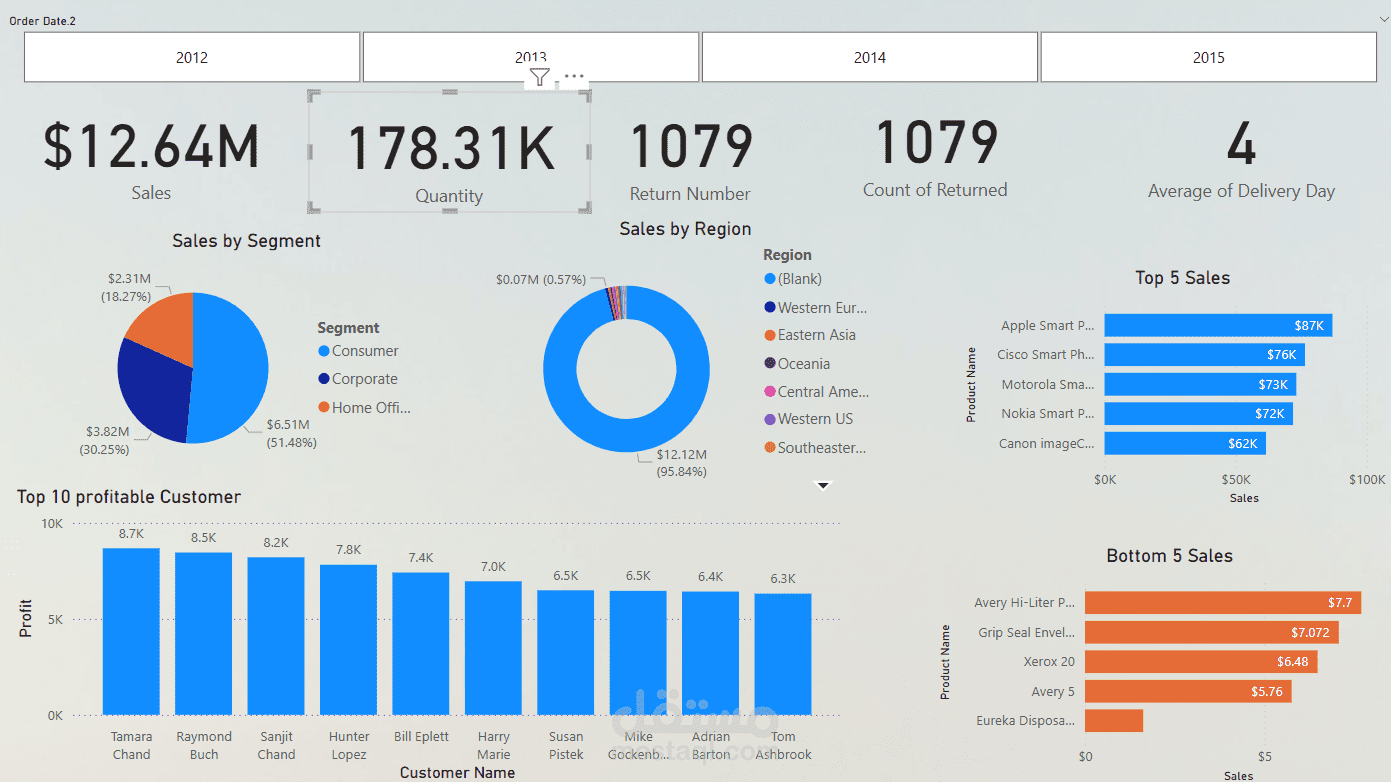Click the 2014 year slicer tile
Screen dimensions: 1391x782
coord(869,56)
